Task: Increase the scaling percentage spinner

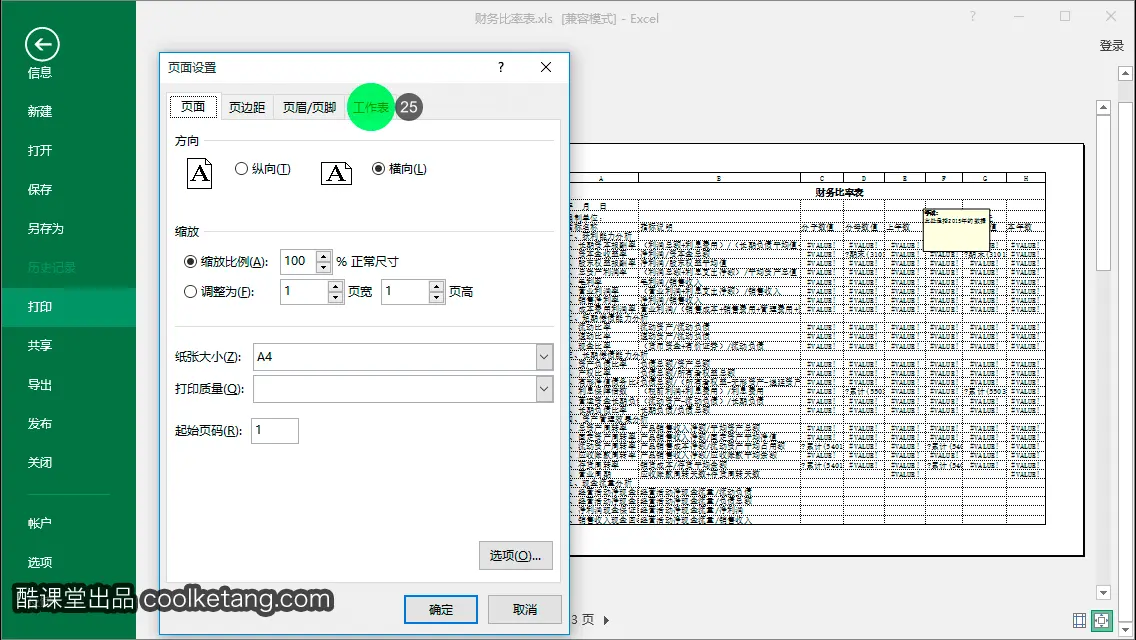Action: click(x=324, y=256)
